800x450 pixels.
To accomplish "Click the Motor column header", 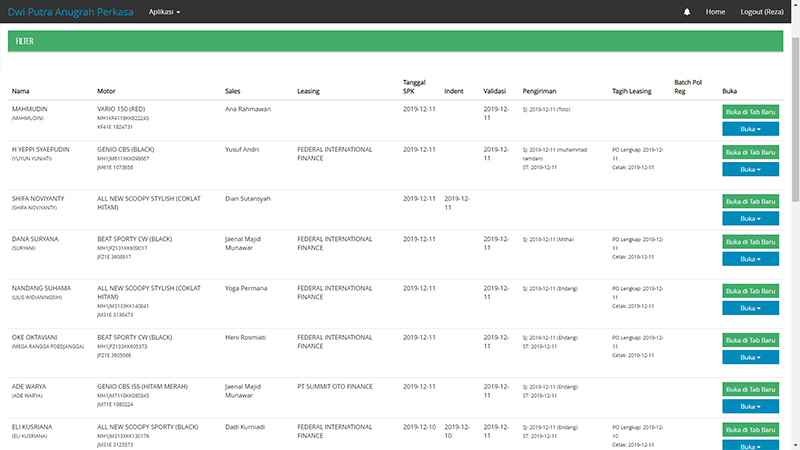I will point(106,91).
